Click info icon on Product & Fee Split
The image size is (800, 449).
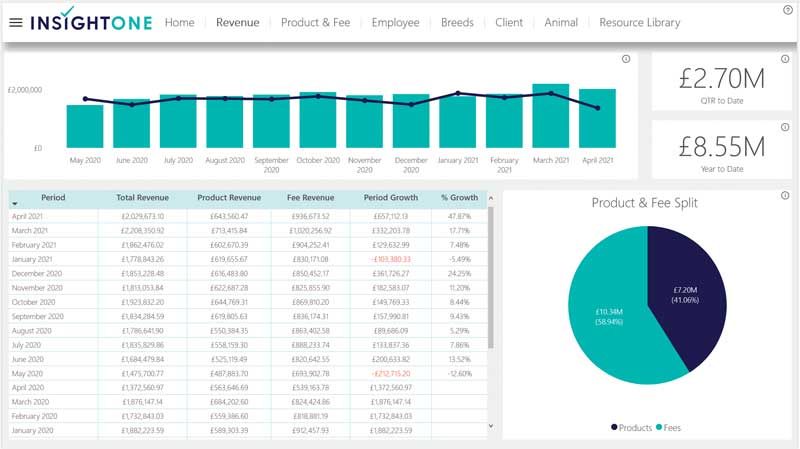[785, 195]
